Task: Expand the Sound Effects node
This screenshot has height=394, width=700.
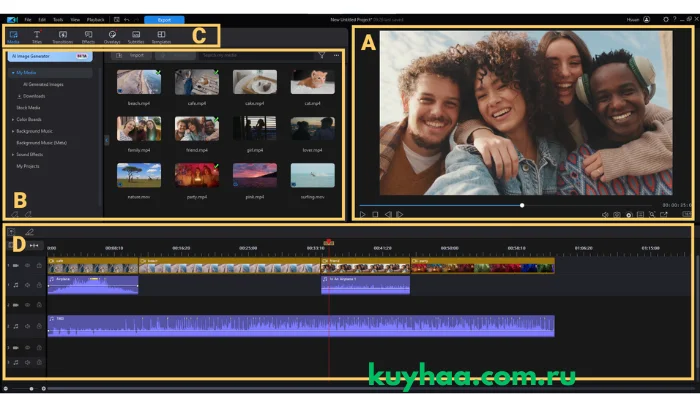Action: [13, 154]
